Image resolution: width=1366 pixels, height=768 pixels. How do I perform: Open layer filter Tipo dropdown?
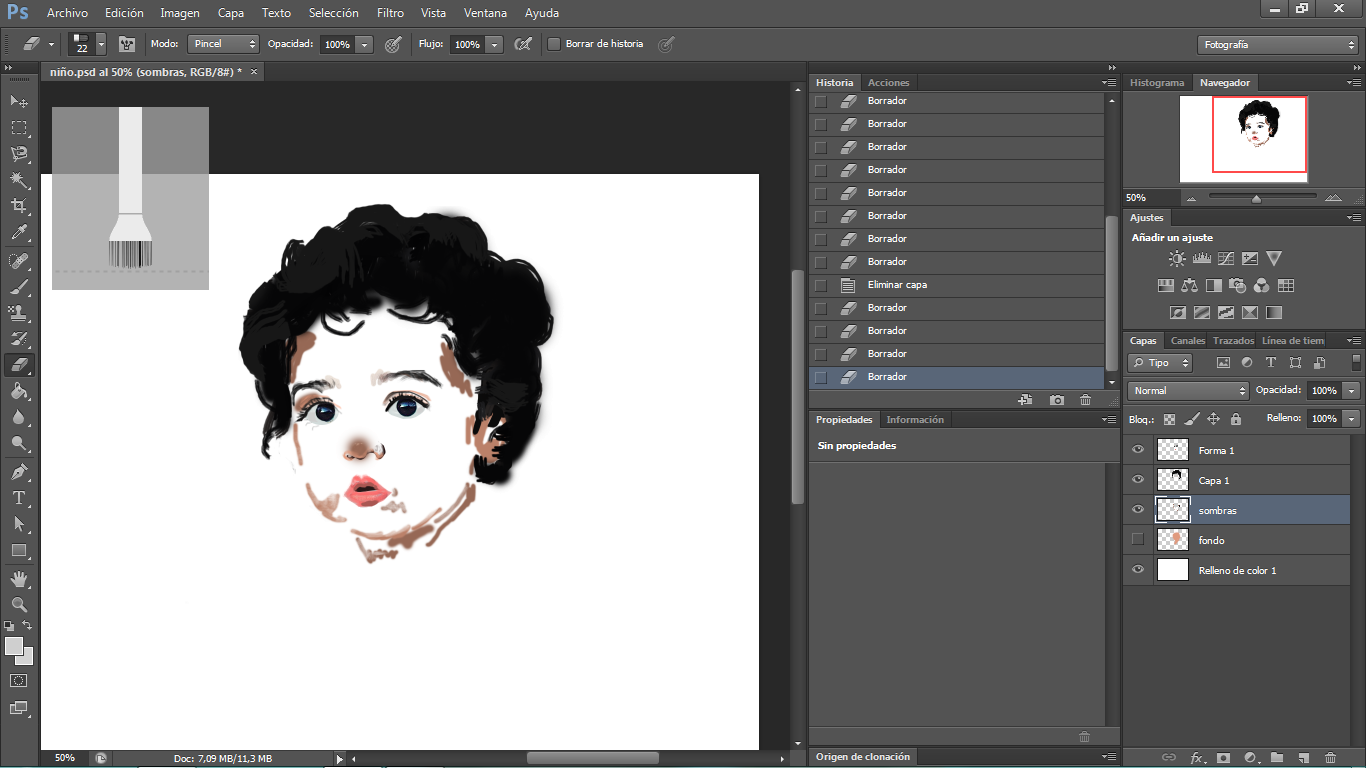point(1160,363)
